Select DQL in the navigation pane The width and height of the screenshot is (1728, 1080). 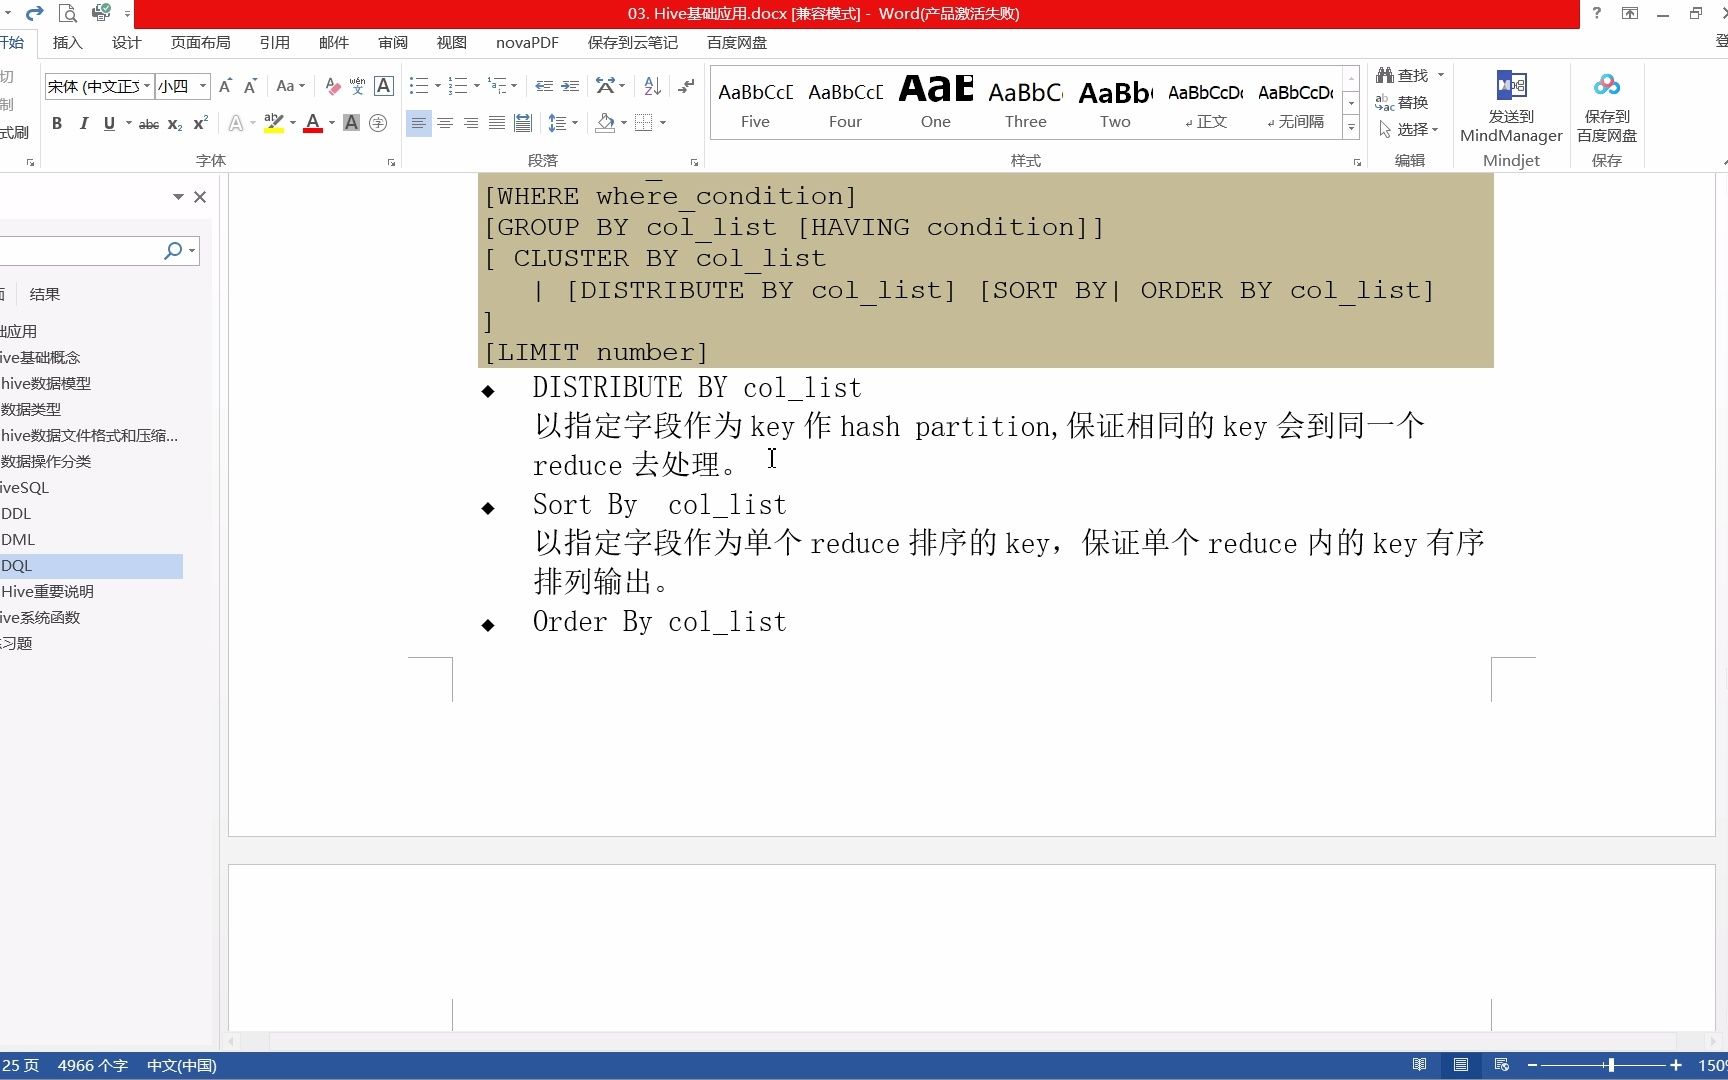(16, 565)
